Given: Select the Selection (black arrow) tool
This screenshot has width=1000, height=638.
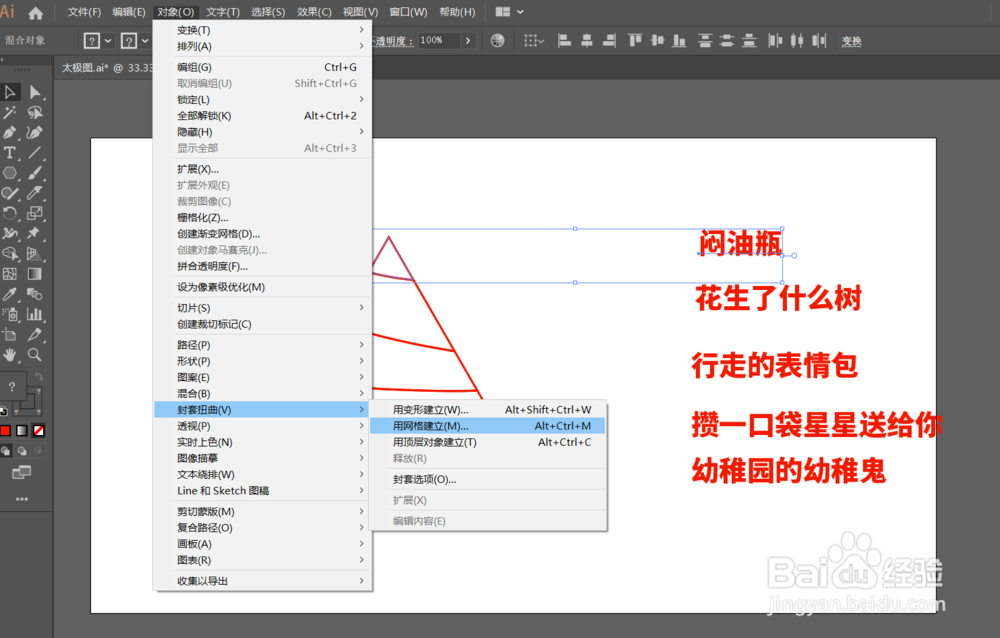Looking at the screenshot, I should 10,93.
